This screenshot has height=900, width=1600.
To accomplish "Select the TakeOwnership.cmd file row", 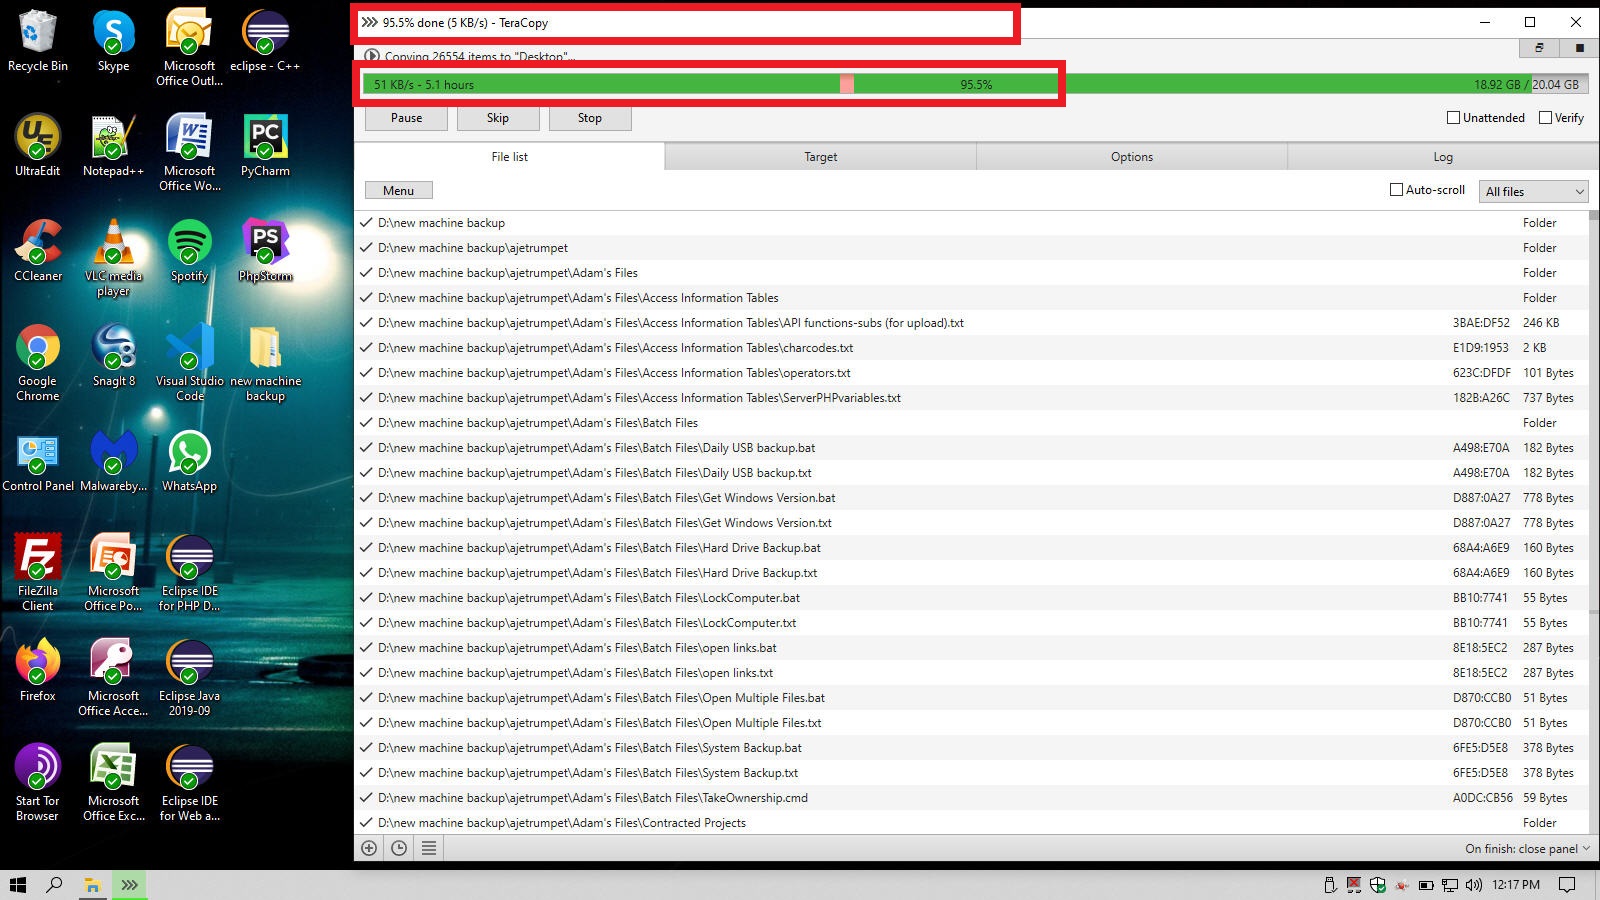I will [x=972, y=798].
